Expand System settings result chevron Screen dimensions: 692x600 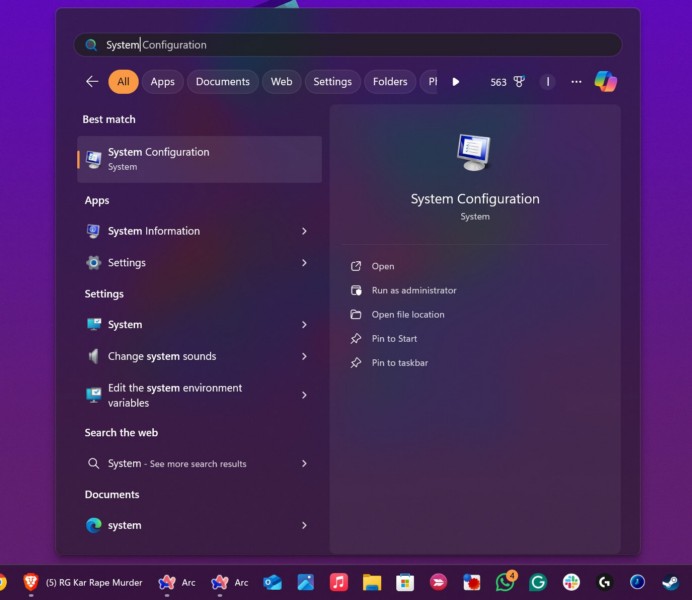tap(304, 325)
